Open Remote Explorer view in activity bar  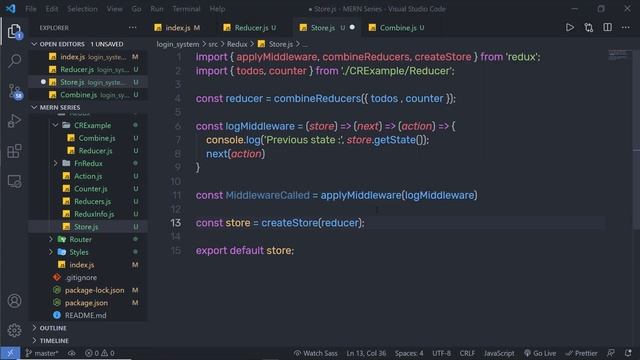14,181
